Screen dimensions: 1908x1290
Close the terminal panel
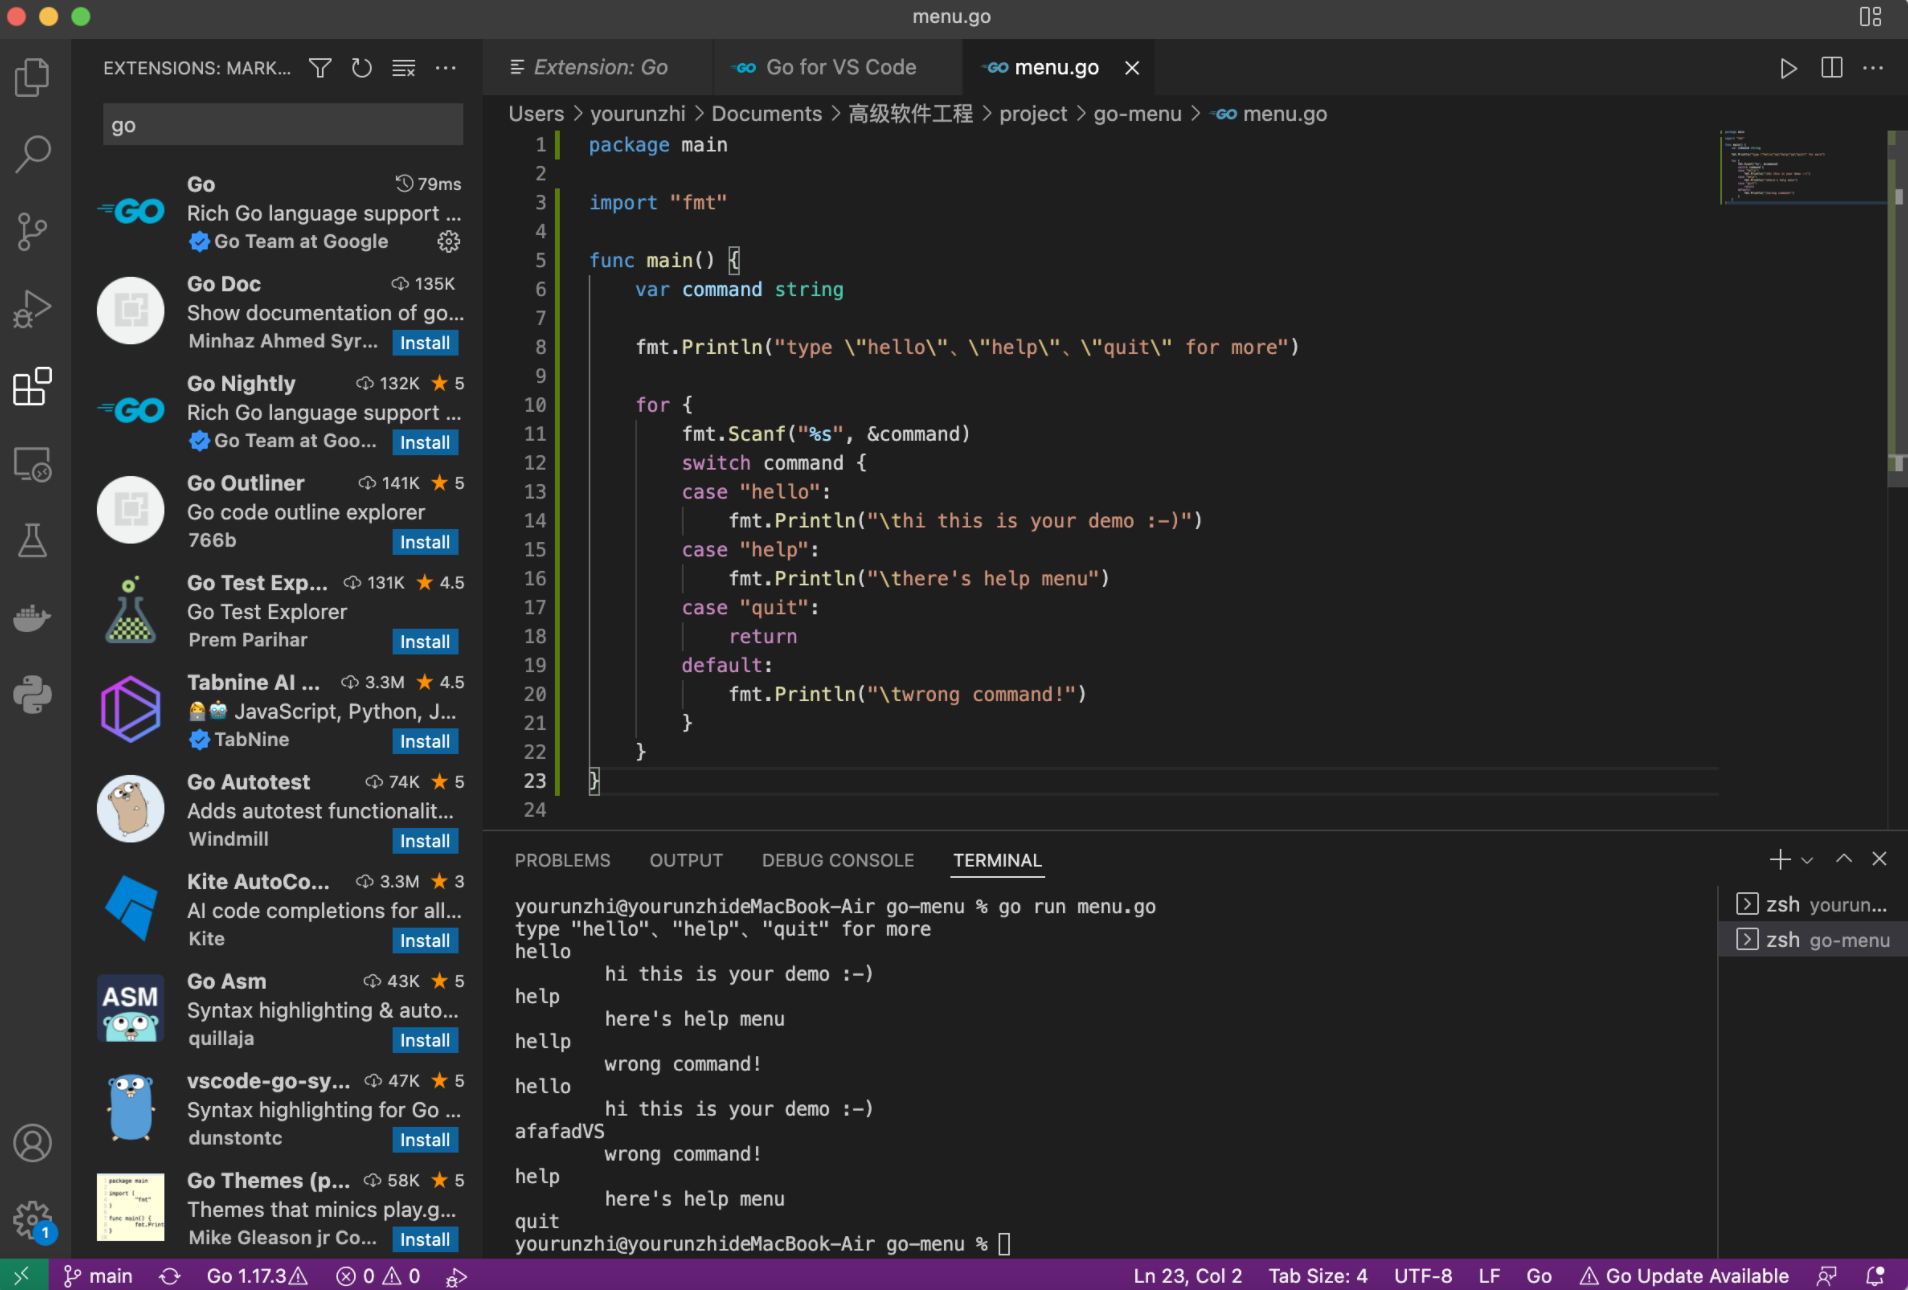coord(1880,859)
